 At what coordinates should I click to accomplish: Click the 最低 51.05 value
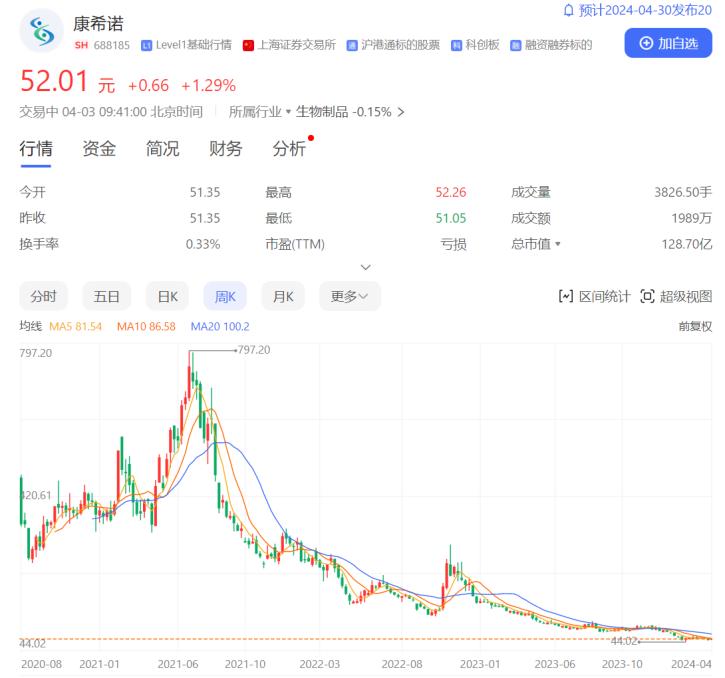coord(451,218)
